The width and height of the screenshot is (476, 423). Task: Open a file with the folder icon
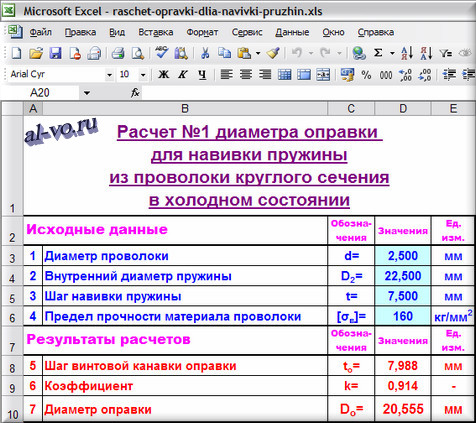pos(36,53)
